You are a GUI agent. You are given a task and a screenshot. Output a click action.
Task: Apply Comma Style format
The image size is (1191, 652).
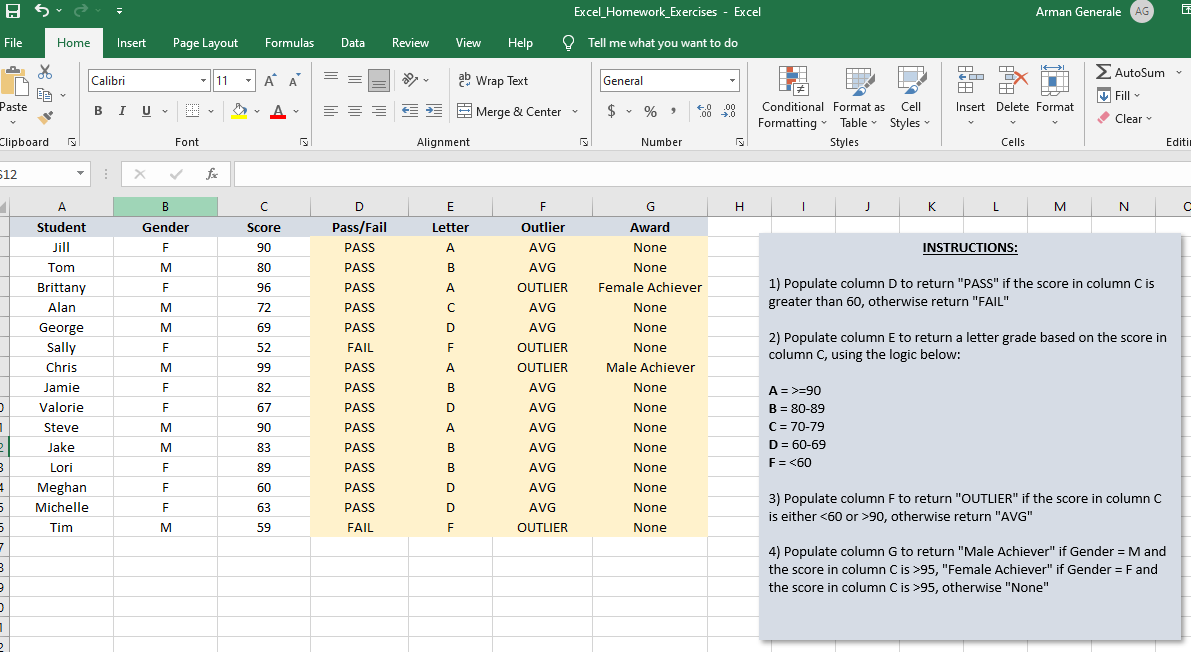[674, 111]
